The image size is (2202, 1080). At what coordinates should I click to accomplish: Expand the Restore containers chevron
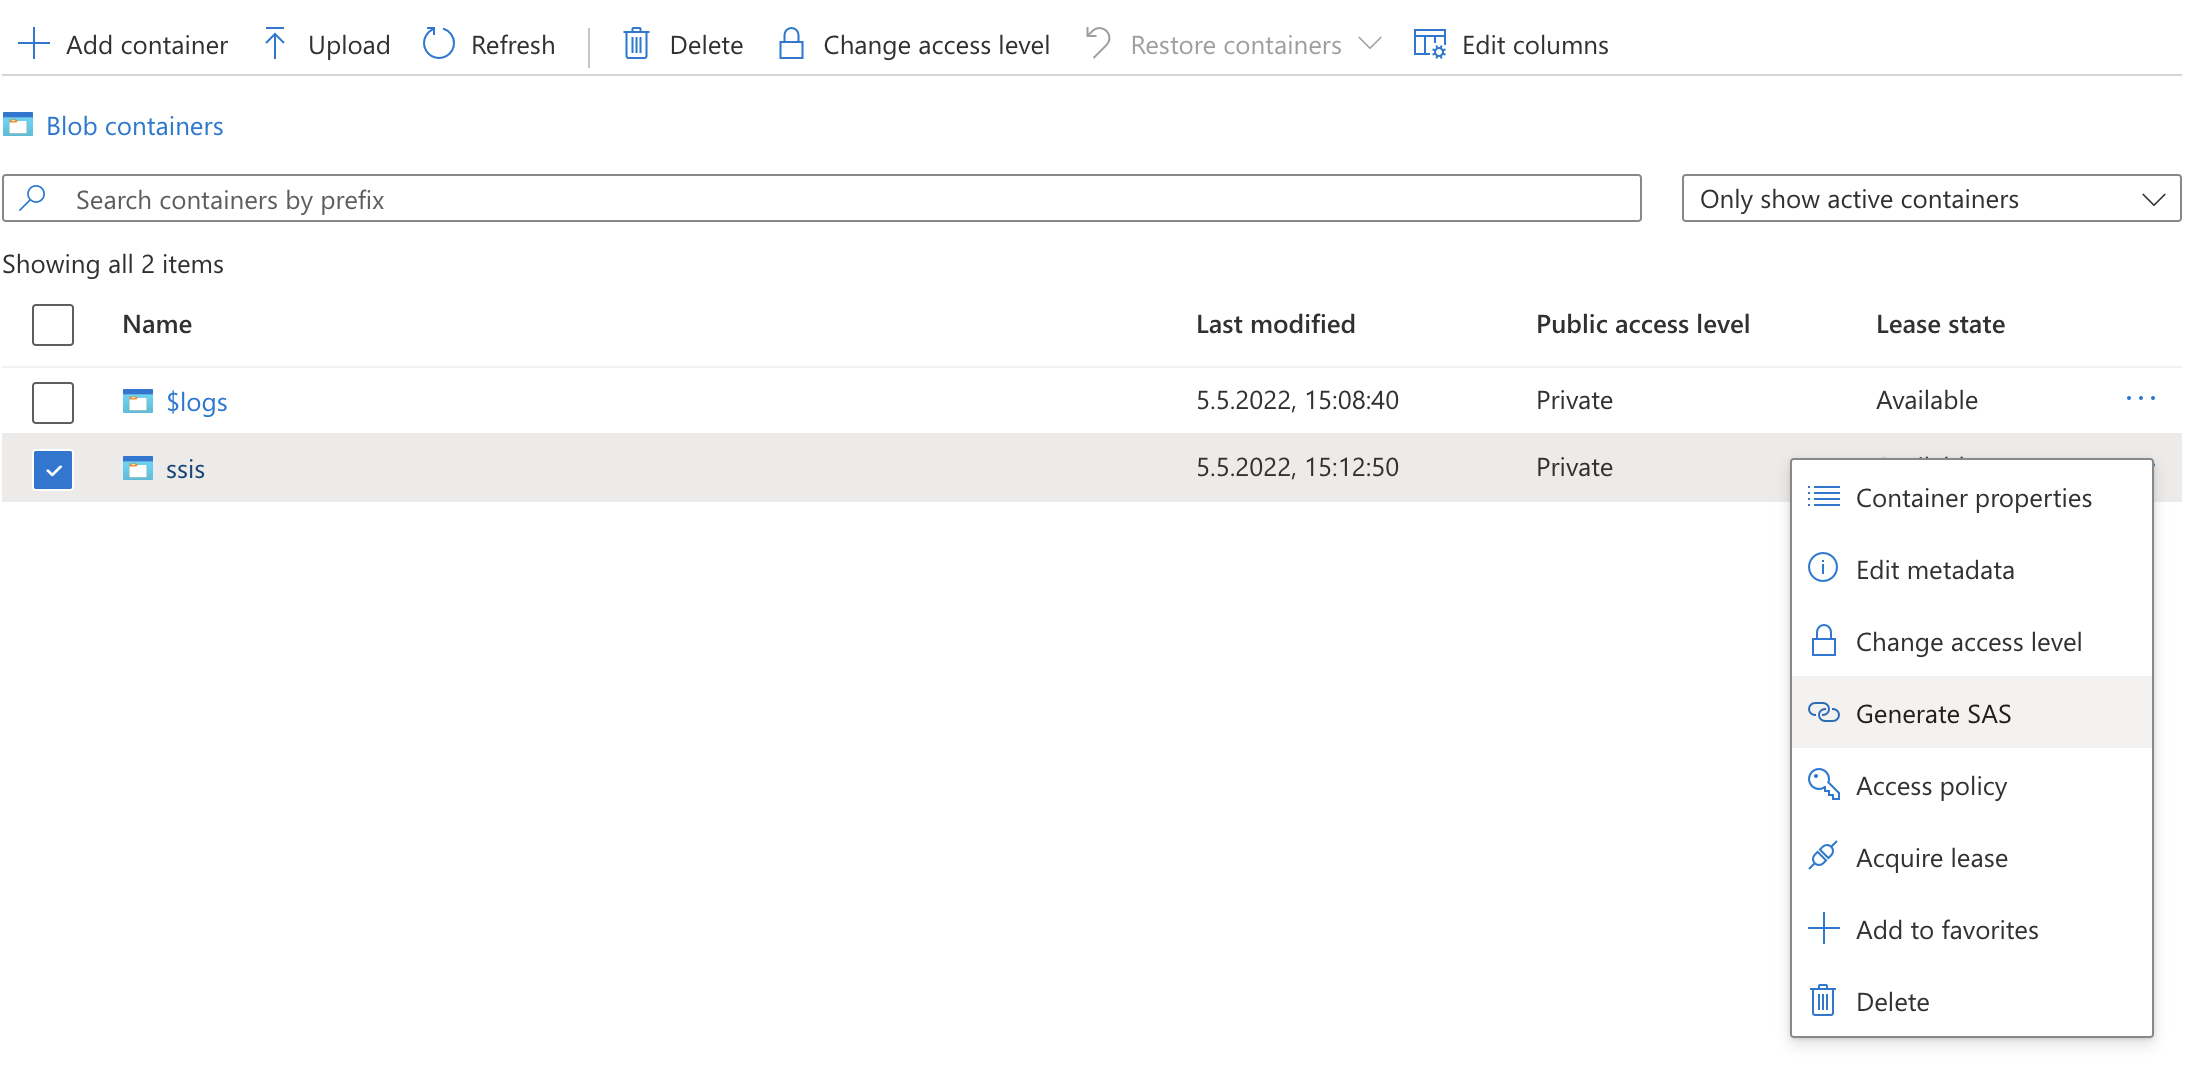point(1370,44)
